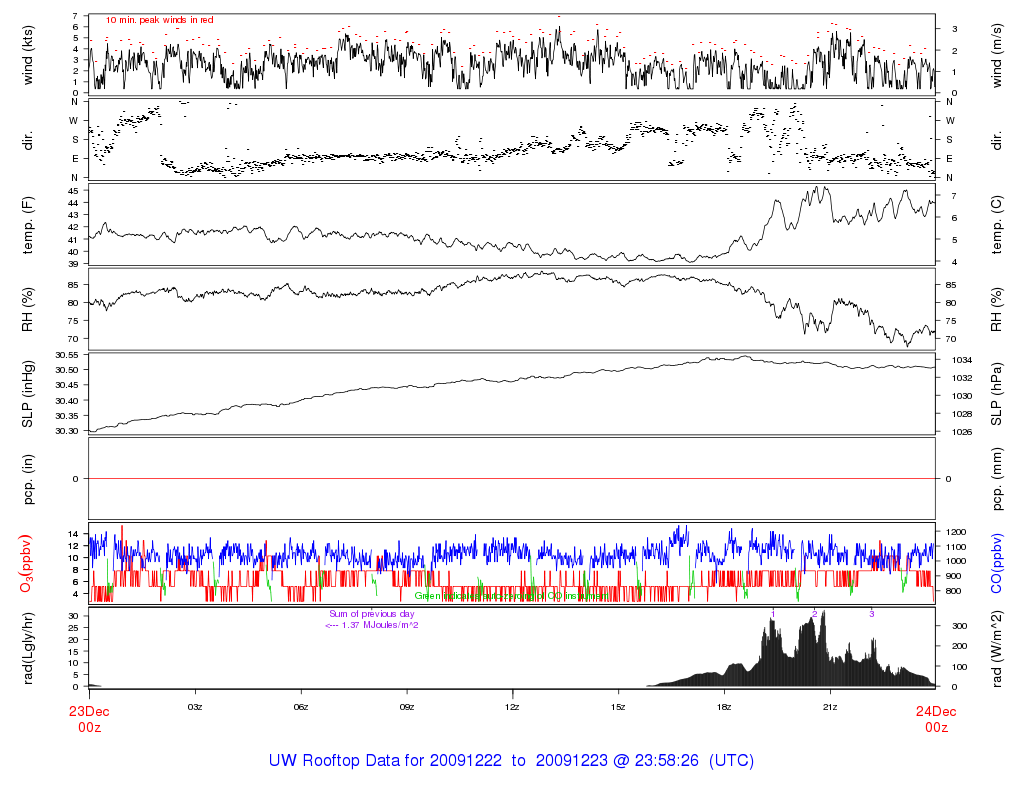Click the '06z' time axis tick
Viewport: 1024px width, 800px height.
300,707
